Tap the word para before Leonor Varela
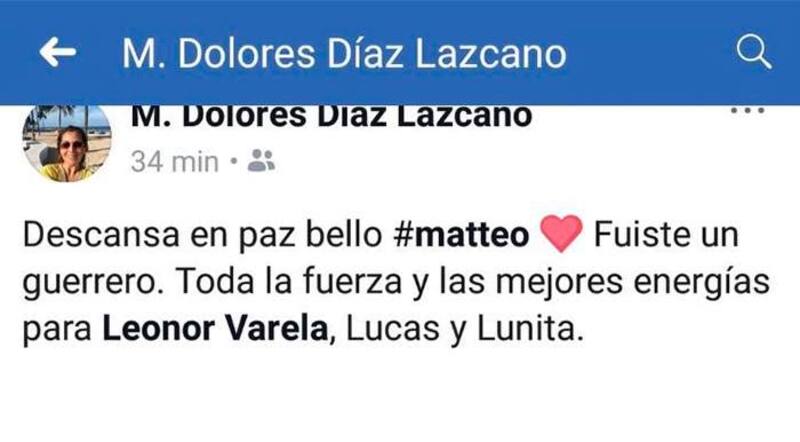The height and width of the screenshot is (442, 800). [x=57, y=331]
